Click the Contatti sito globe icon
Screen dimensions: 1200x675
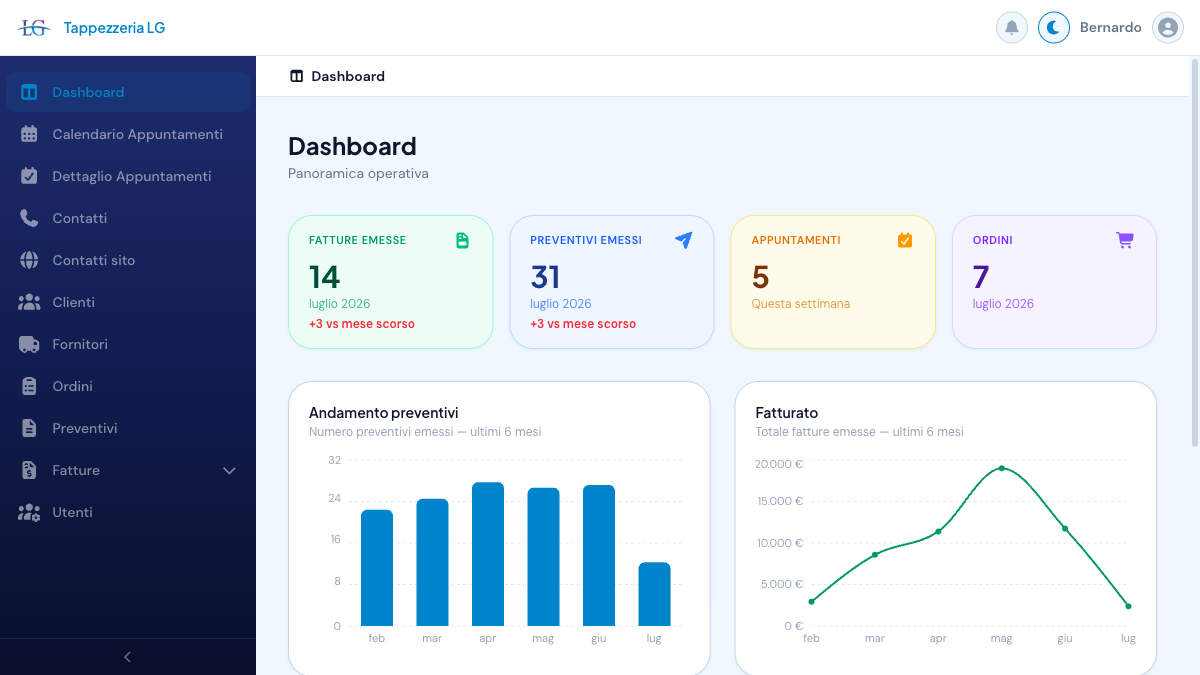coord(29,260)
